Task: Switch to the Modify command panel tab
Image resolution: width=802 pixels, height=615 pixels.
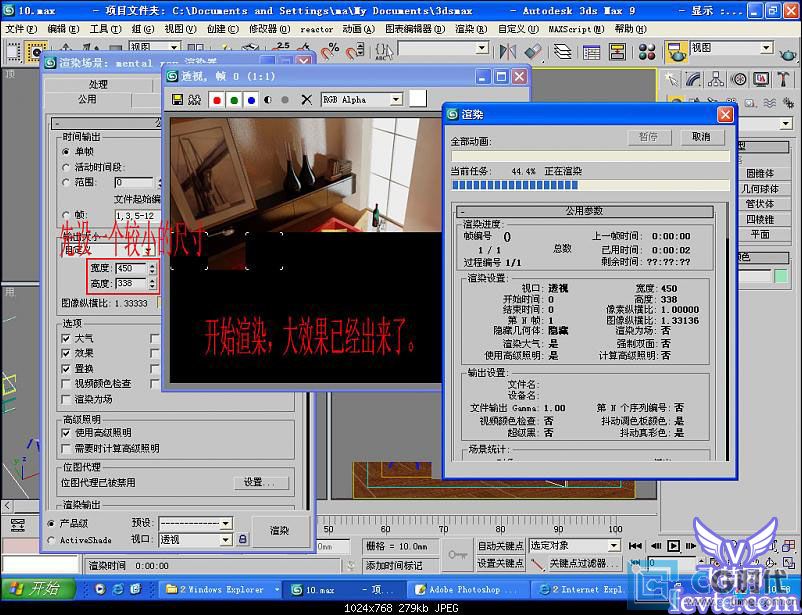Action: 693,79
